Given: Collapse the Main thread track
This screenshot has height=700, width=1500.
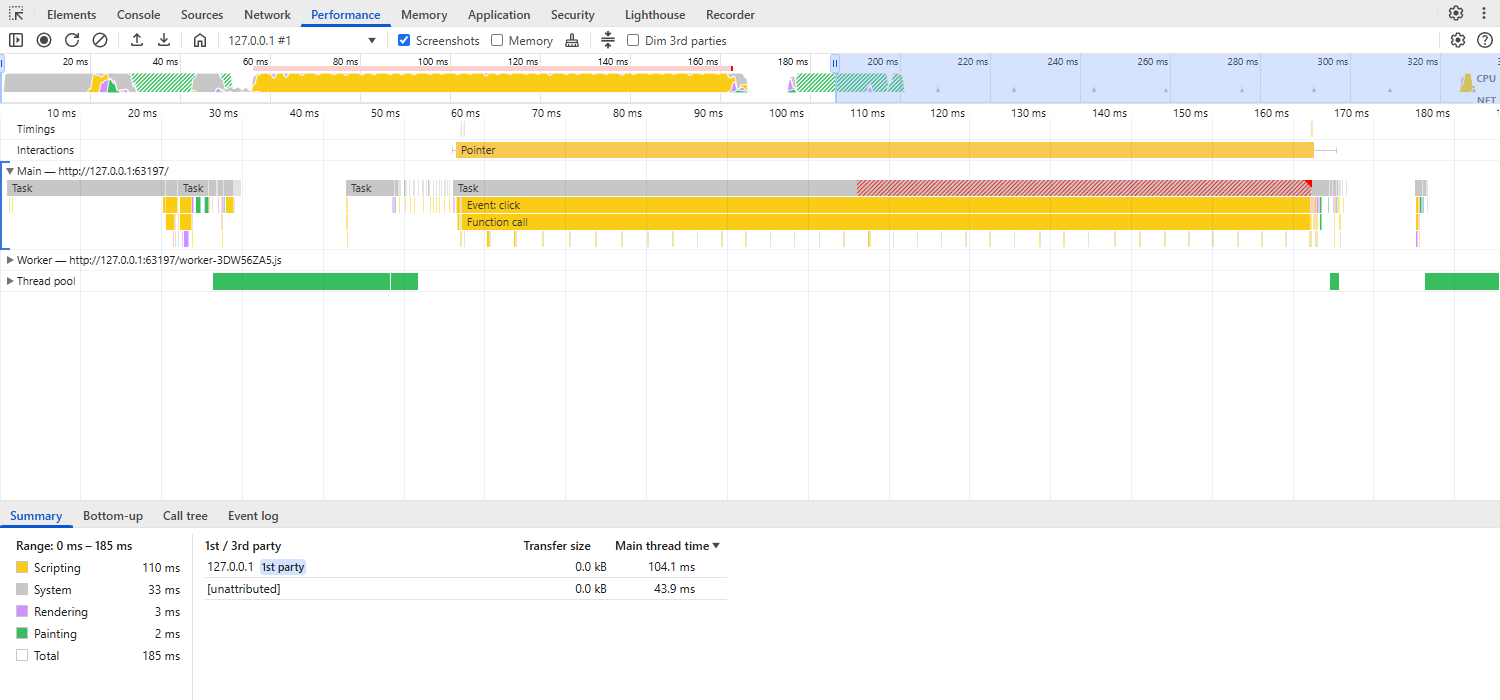Looking at the screenshot, I should pos(10,171).
